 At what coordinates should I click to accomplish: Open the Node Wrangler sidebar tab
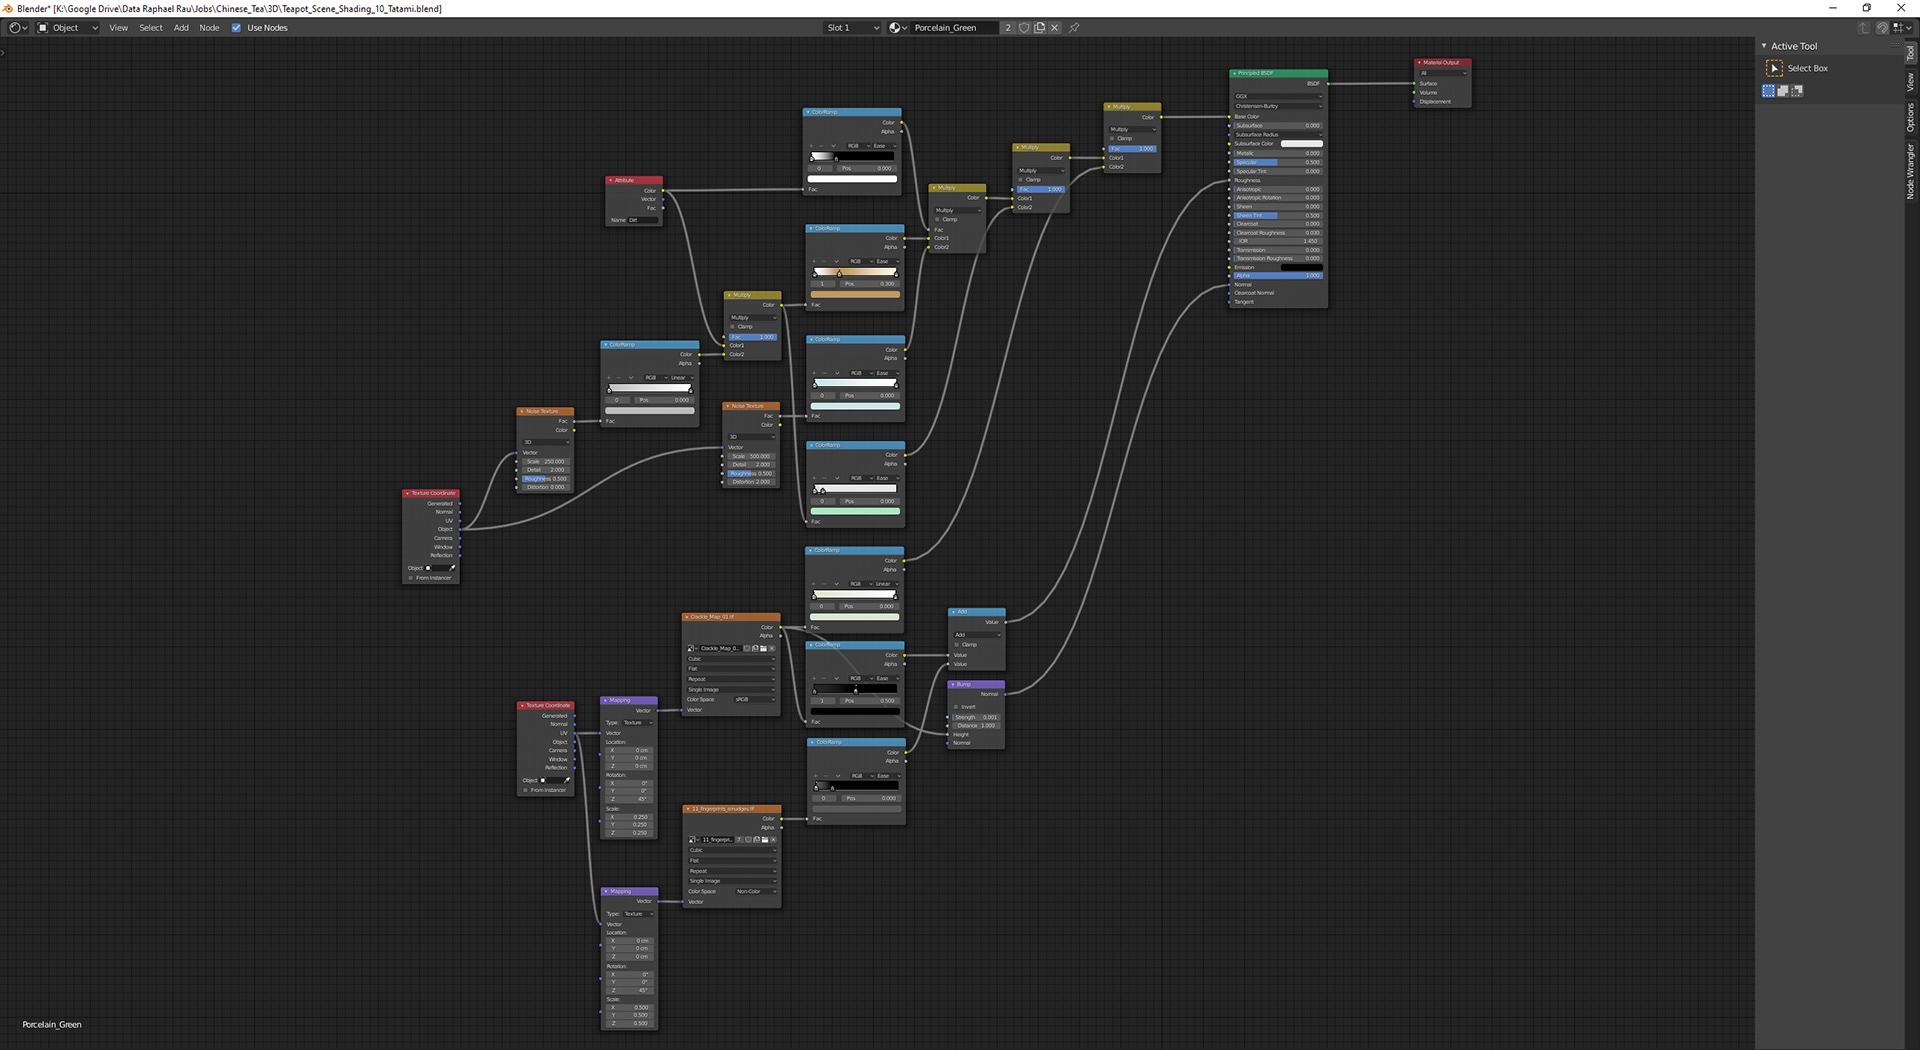click(x=1911, y=171)
